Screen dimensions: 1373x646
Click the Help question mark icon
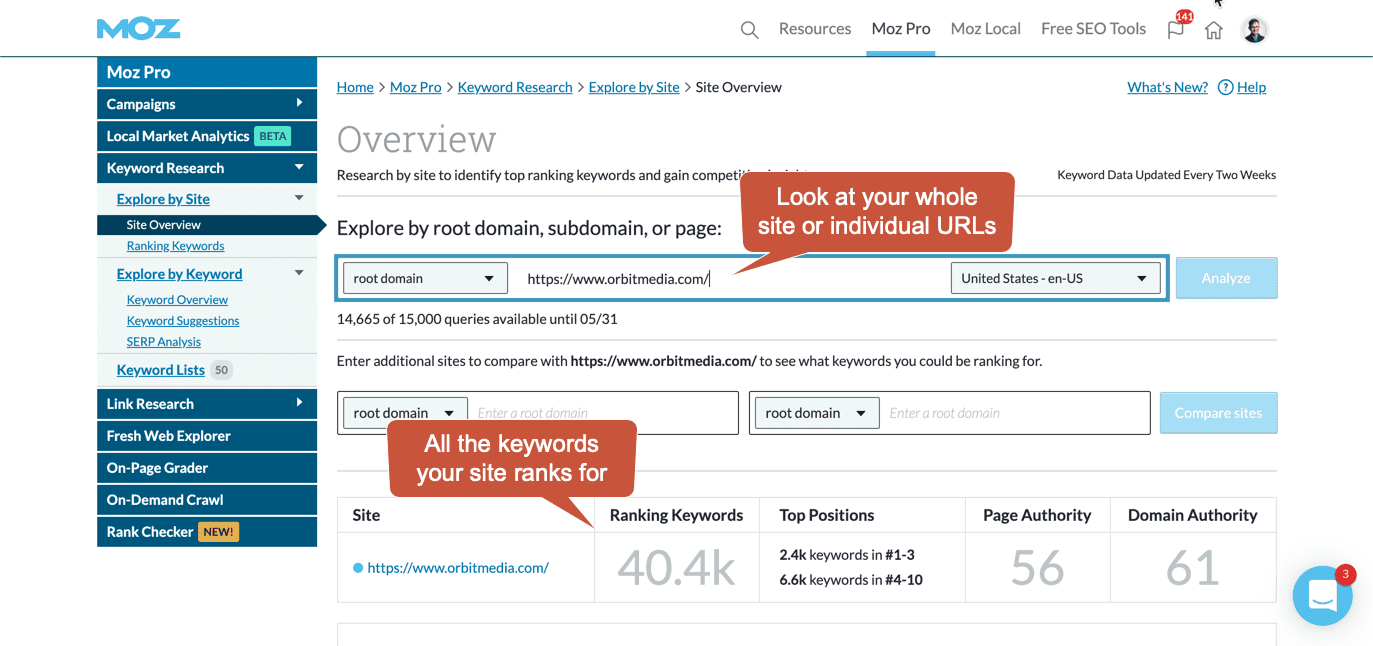pyautogui.click(x=1226, y=87)
